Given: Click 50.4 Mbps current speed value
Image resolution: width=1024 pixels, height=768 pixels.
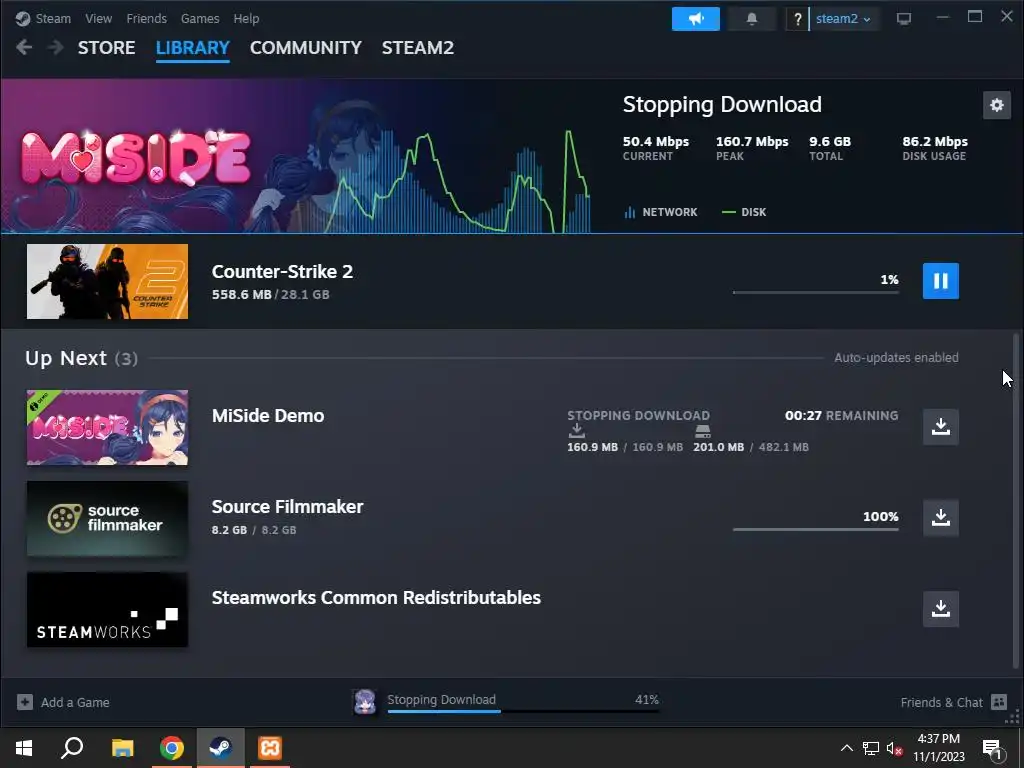Looking at the screenshot, I should point(656,142).
